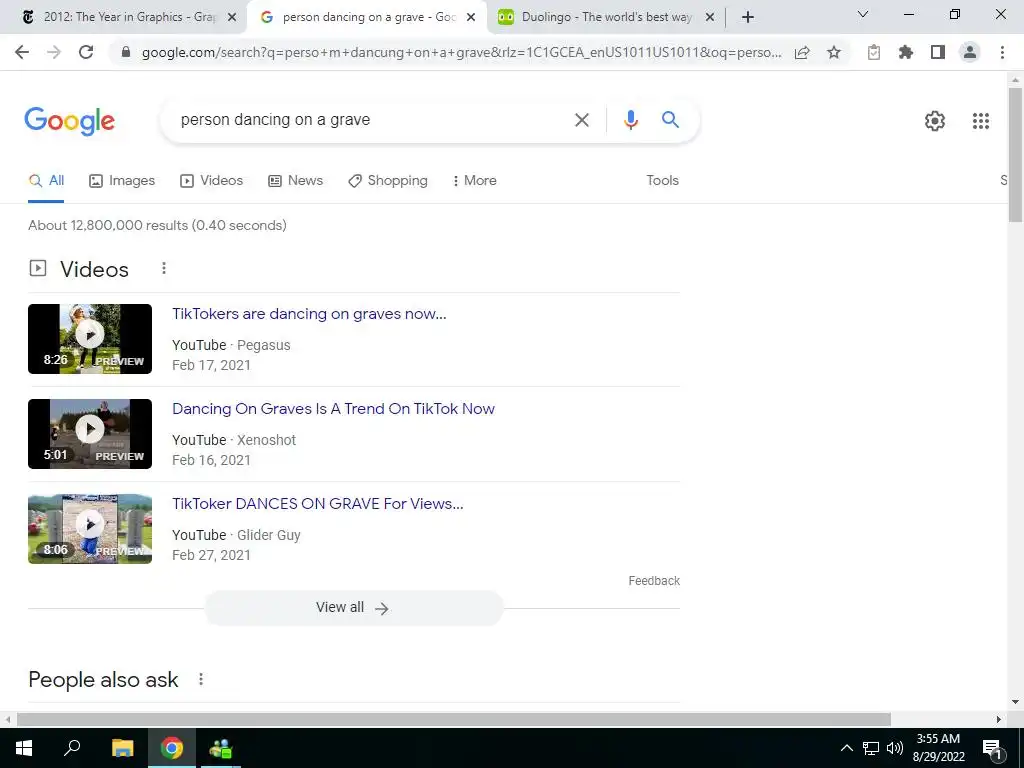Go to Google homepage via logo
This screenshot has height=768, width=1024.
[x=69, y=121]
